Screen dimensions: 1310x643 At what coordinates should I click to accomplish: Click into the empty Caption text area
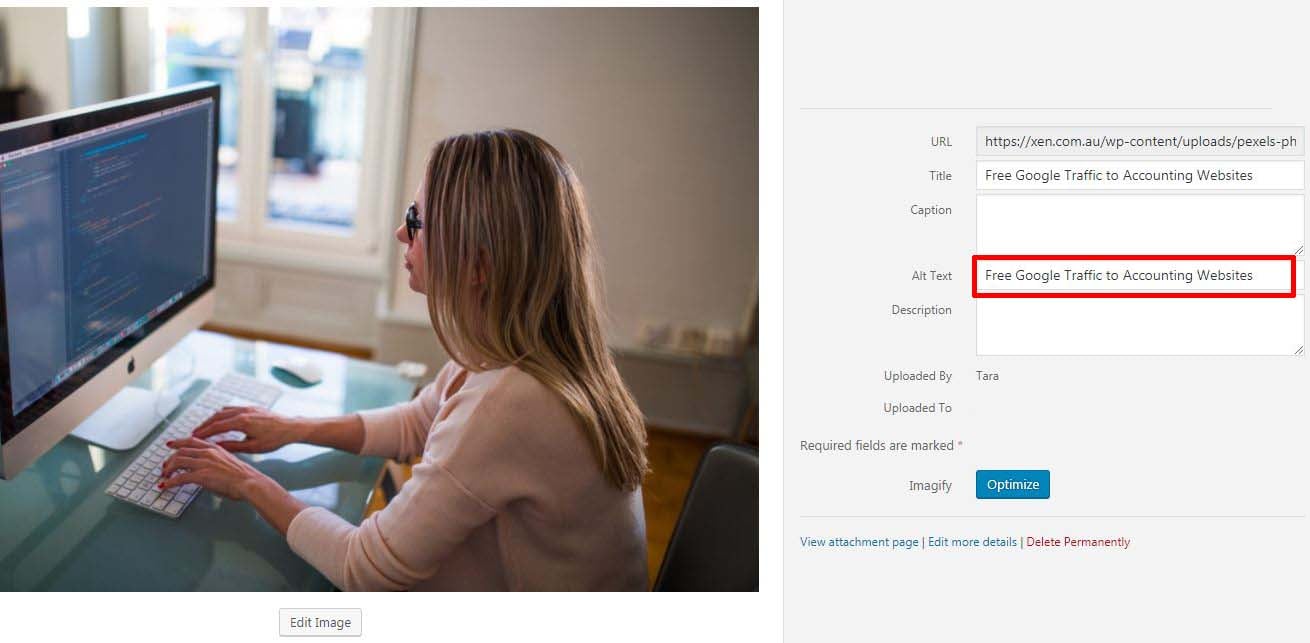pos(1140,225)
